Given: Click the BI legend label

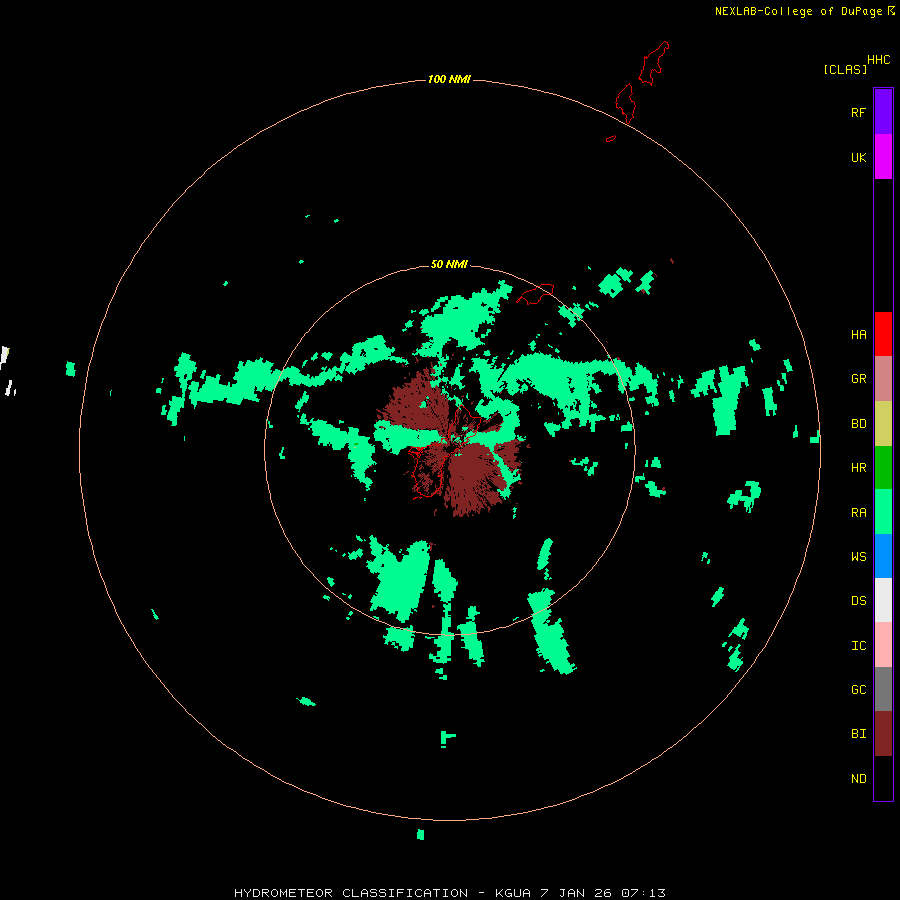Looking at the screenshot, I should point(858,734).
